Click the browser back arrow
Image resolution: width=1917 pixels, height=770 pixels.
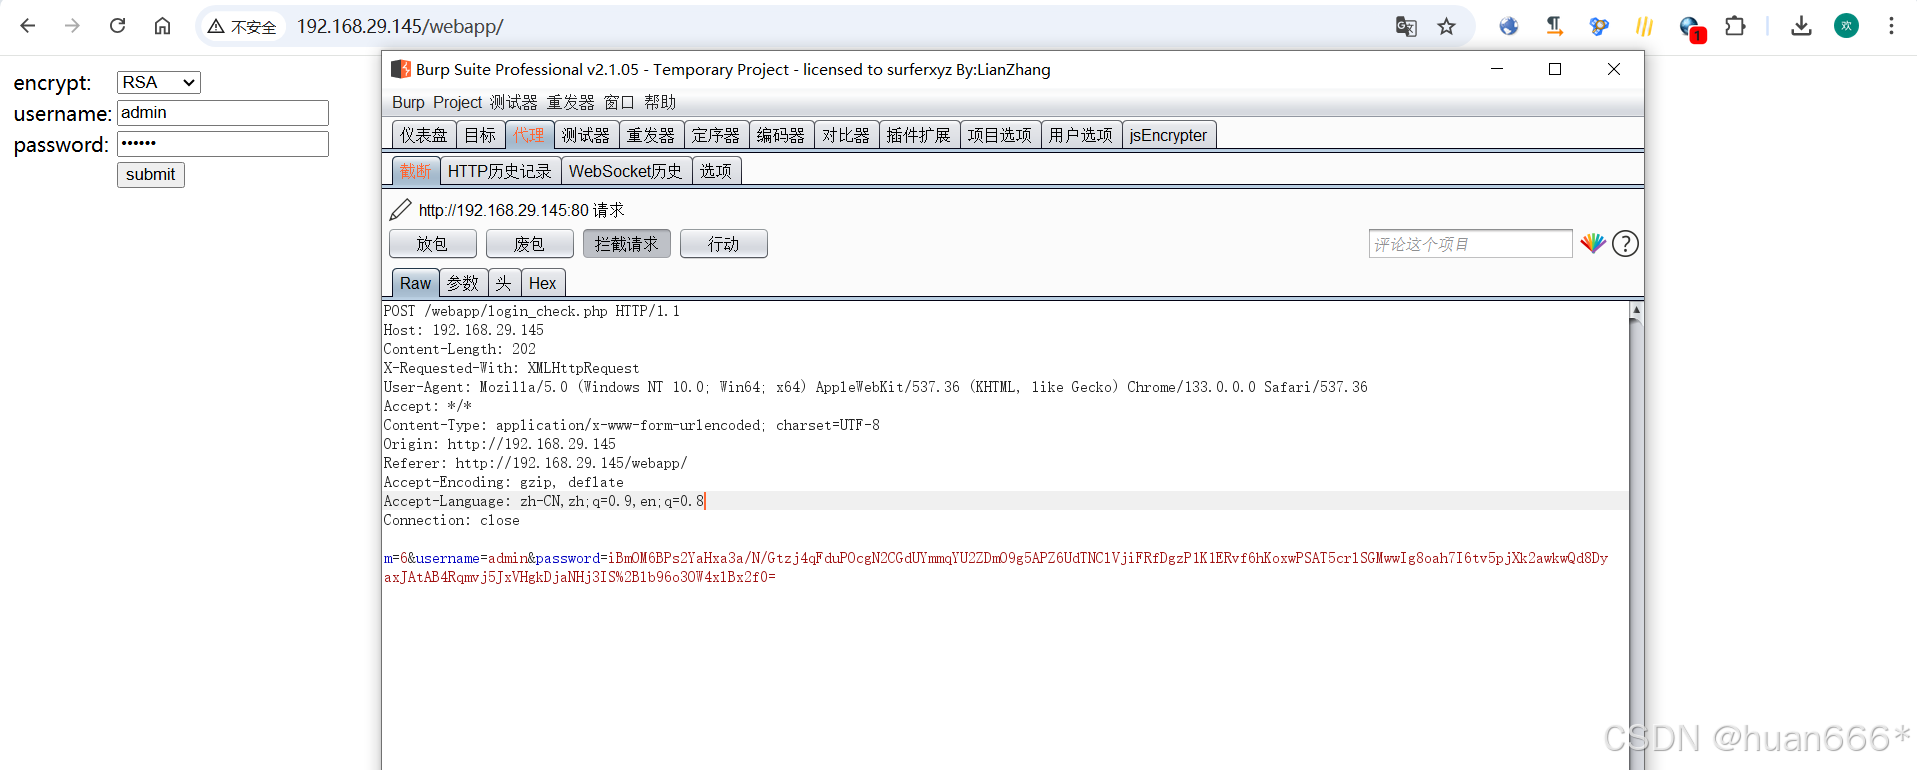point(28,26)
